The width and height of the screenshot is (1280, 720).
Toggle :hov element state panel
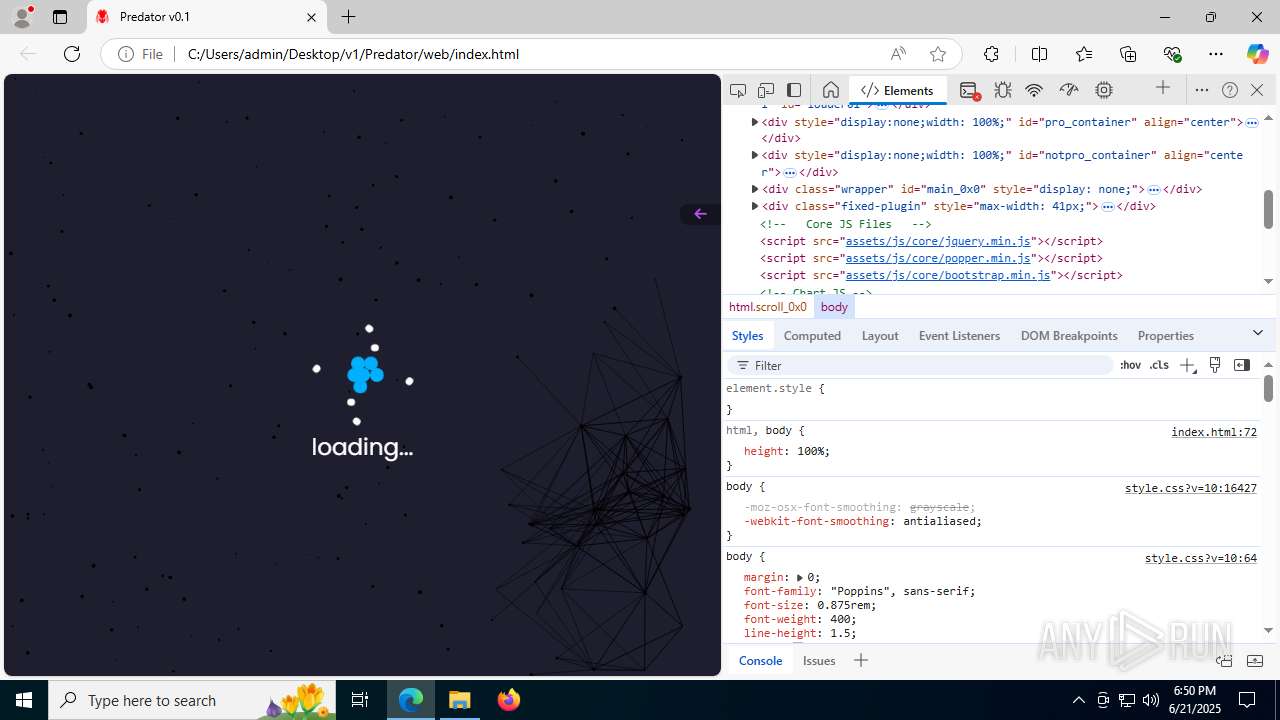click(1130, 365)
